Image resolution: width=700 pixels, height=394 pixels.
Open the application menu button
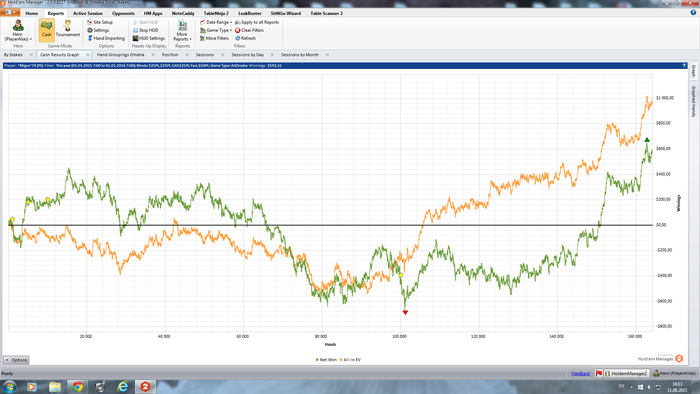point(10,13)
